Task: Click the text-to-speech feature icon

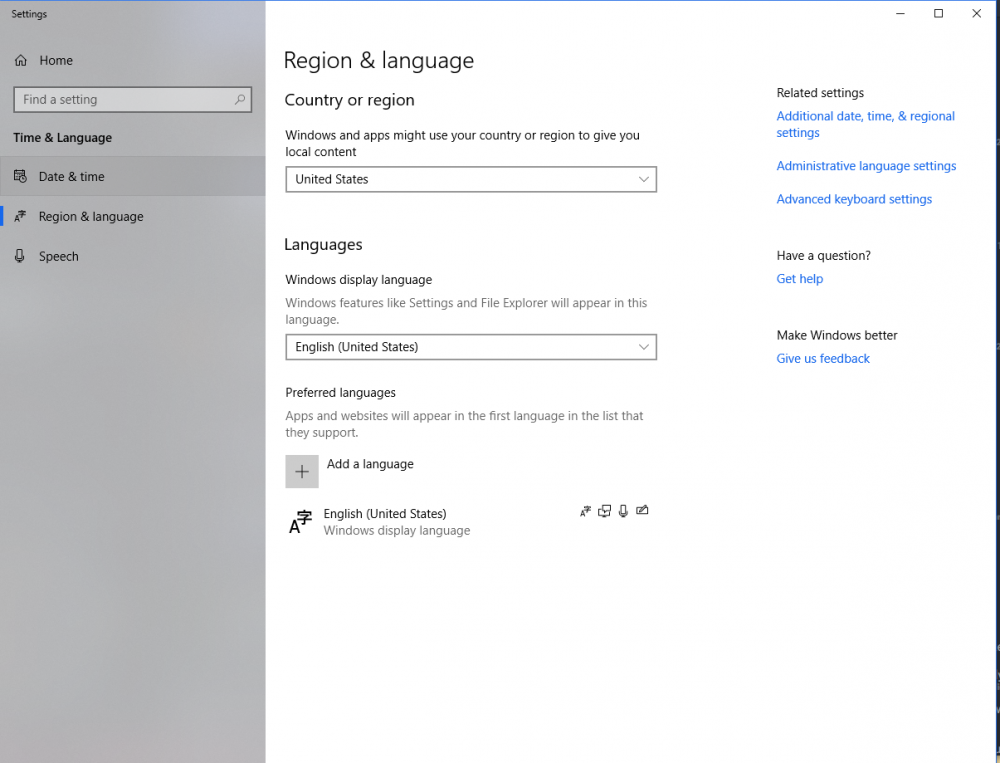Action: (x=604, y=511)
